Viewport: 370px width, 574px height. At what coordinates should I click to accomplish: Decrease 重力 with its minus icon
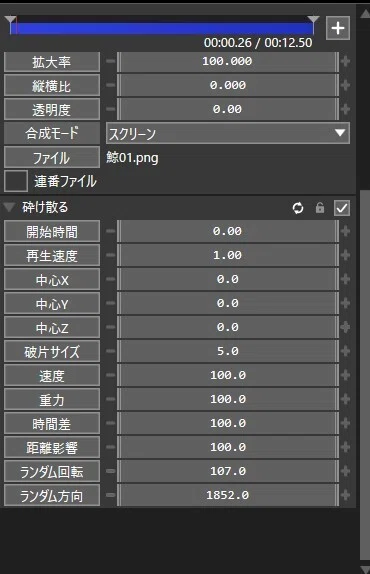click(x=111, y=399)
